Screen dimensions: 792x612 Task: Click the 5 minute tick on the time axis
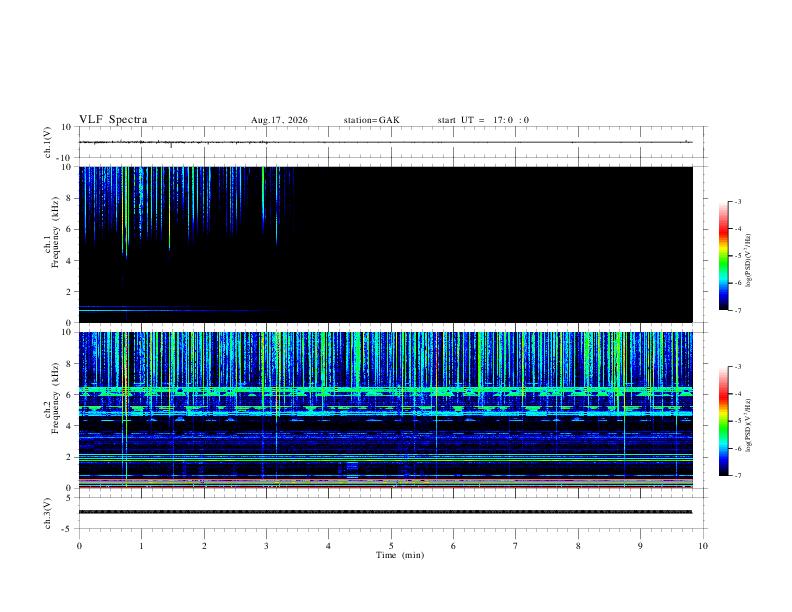pyautogui.click(x=391, y=546)
